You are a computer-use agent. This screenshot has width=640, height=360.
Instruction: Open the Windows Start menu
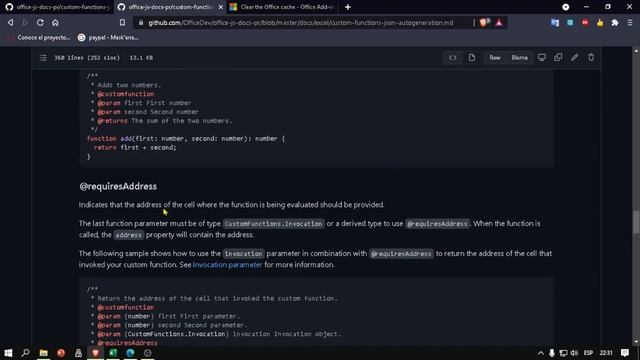tap(8, 353)
